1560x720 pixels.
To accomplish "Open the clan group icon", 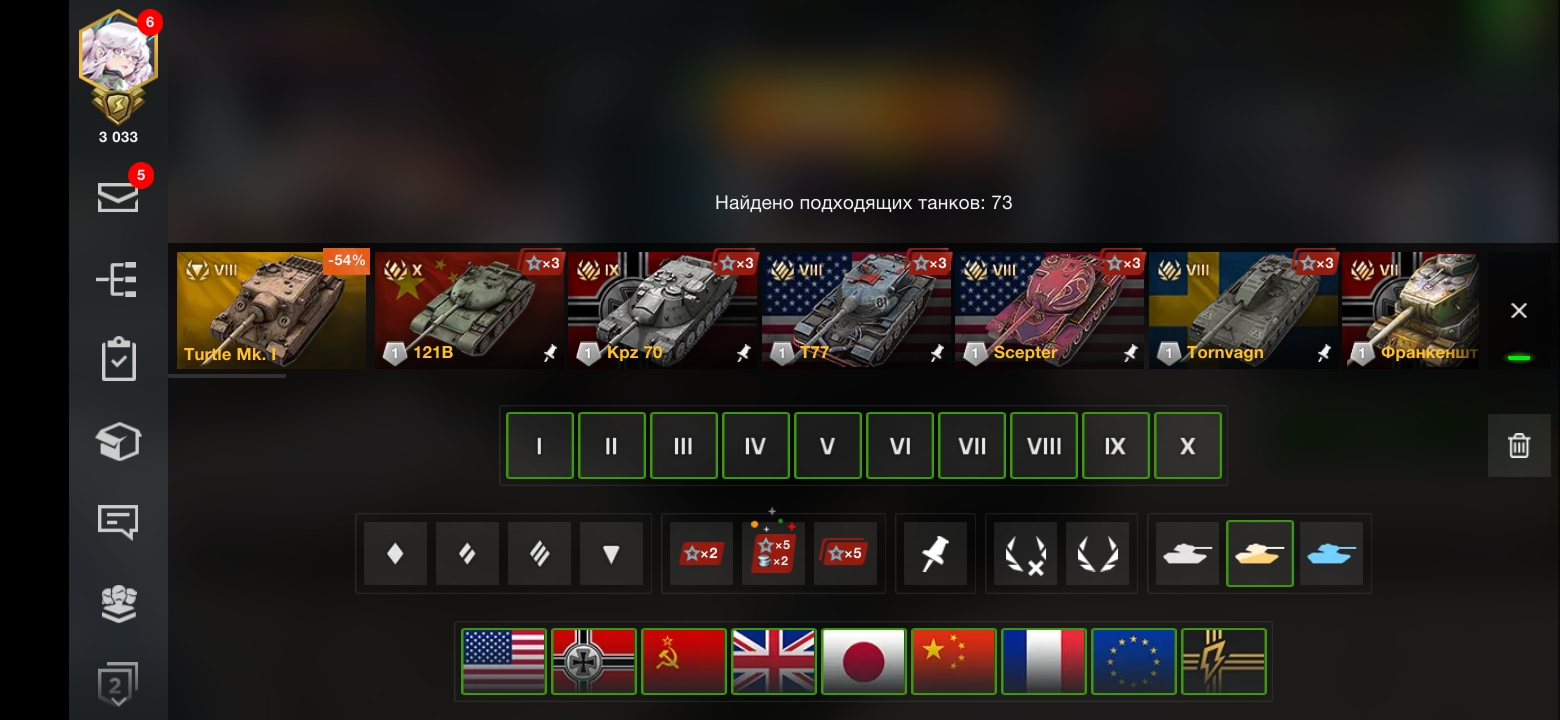I will click(118, 603).
